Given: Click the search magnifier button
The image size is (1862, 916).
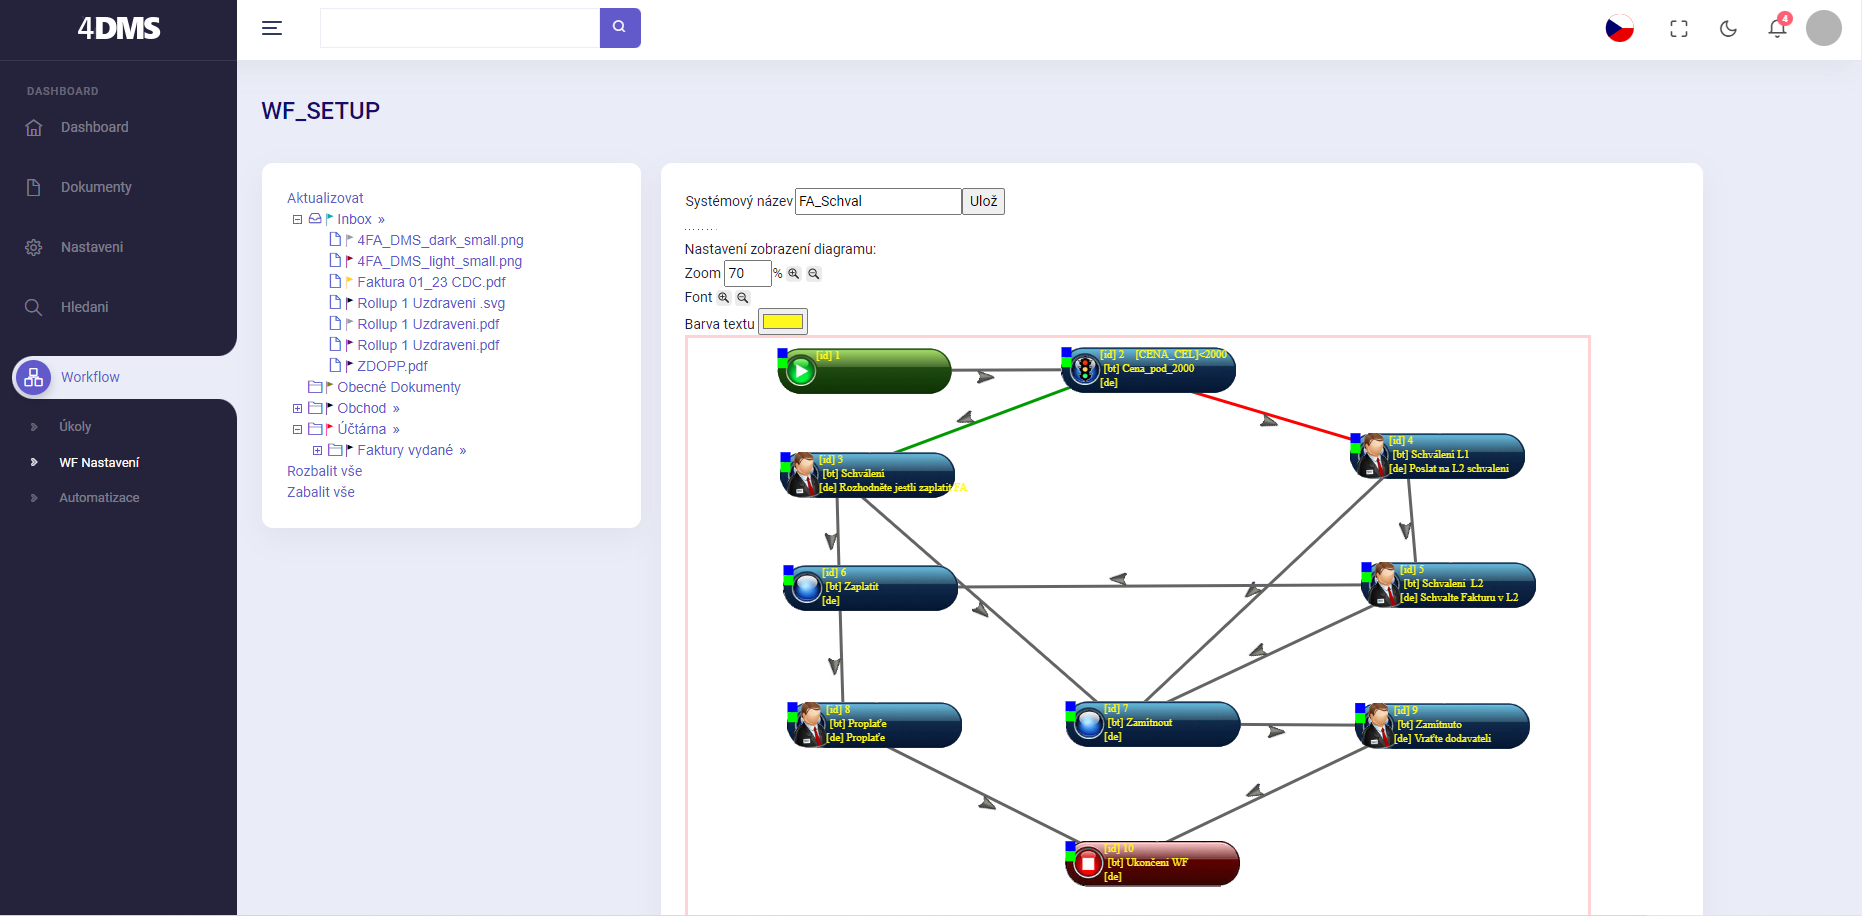Looking at the screenshot, I should (x=620, y=28).
